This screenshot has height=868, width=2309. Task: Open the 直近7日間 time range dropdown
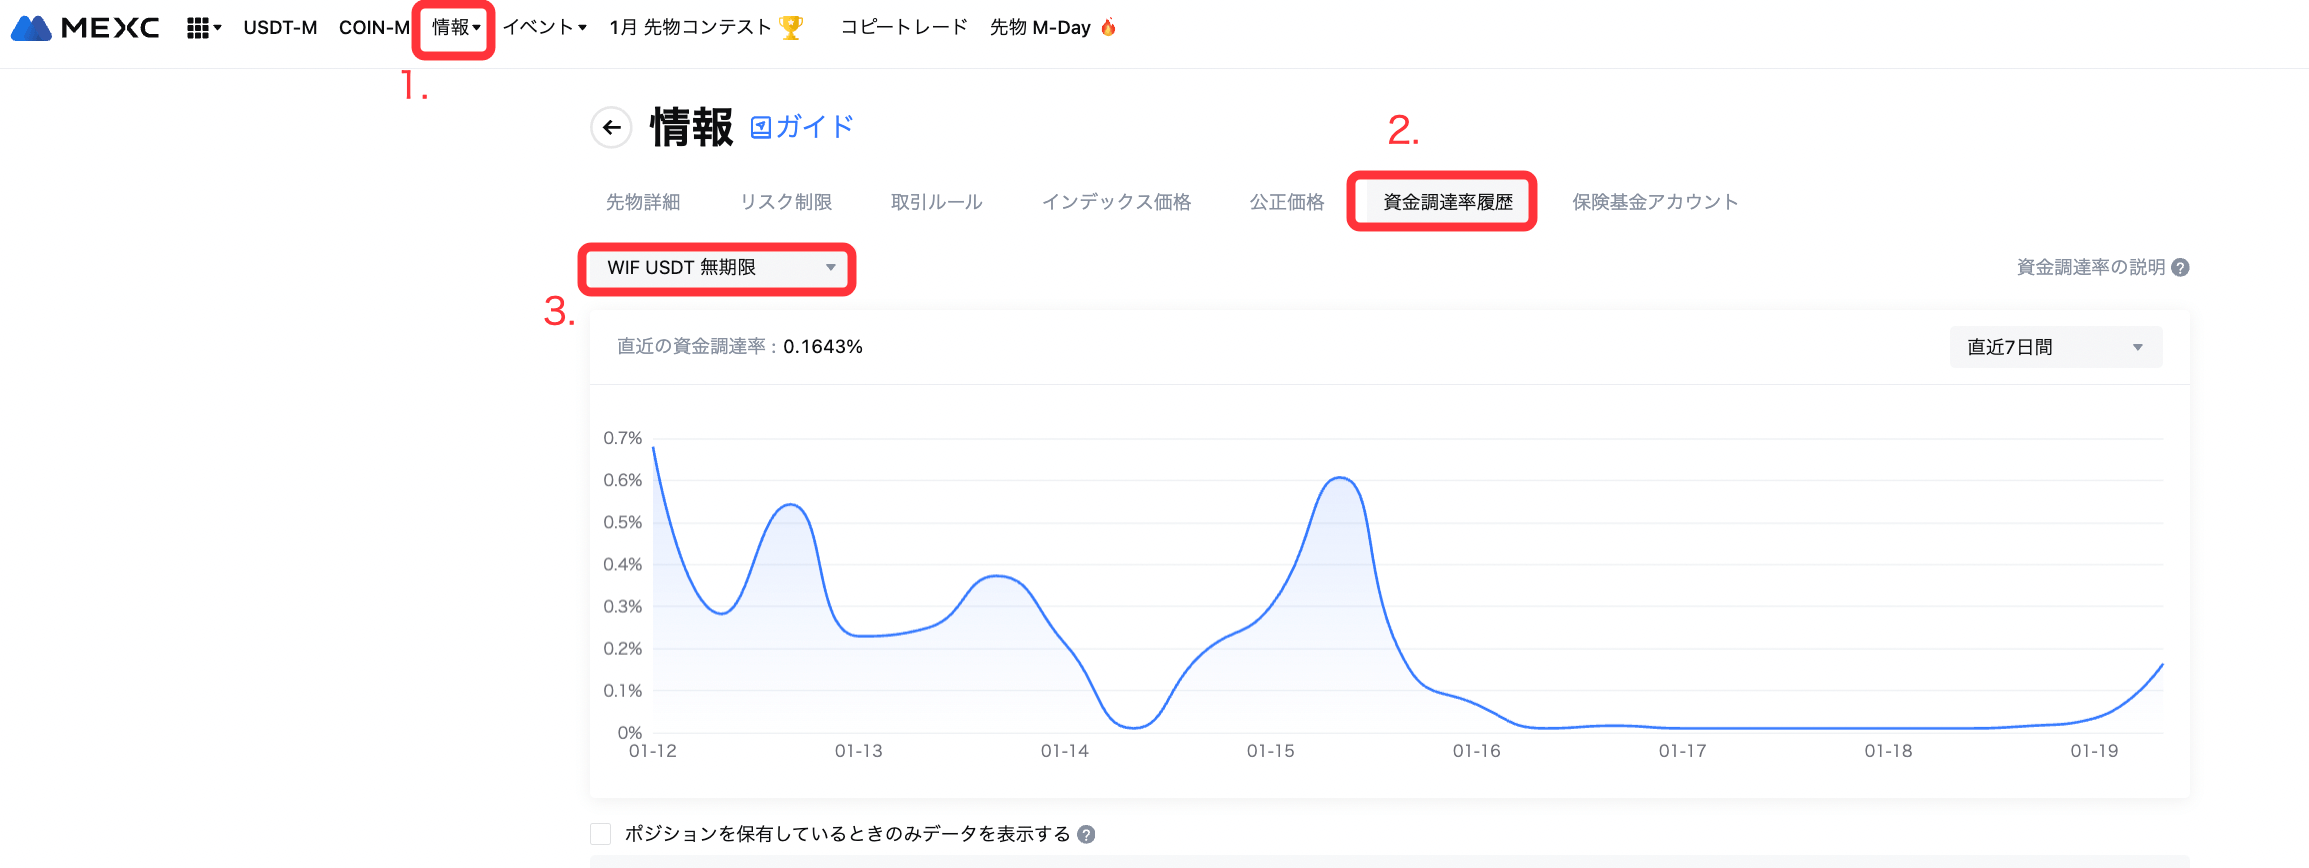pyautogui.click(x=2055, y=347)
